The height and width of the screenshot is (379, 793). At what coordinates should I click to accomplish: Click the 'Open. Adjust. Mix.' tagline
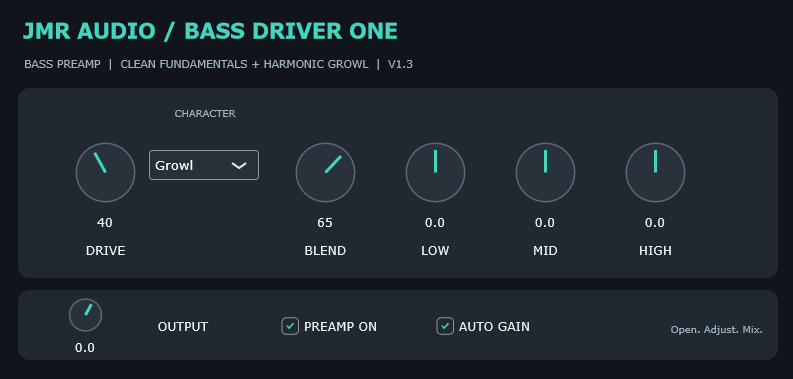coord(717,330)
